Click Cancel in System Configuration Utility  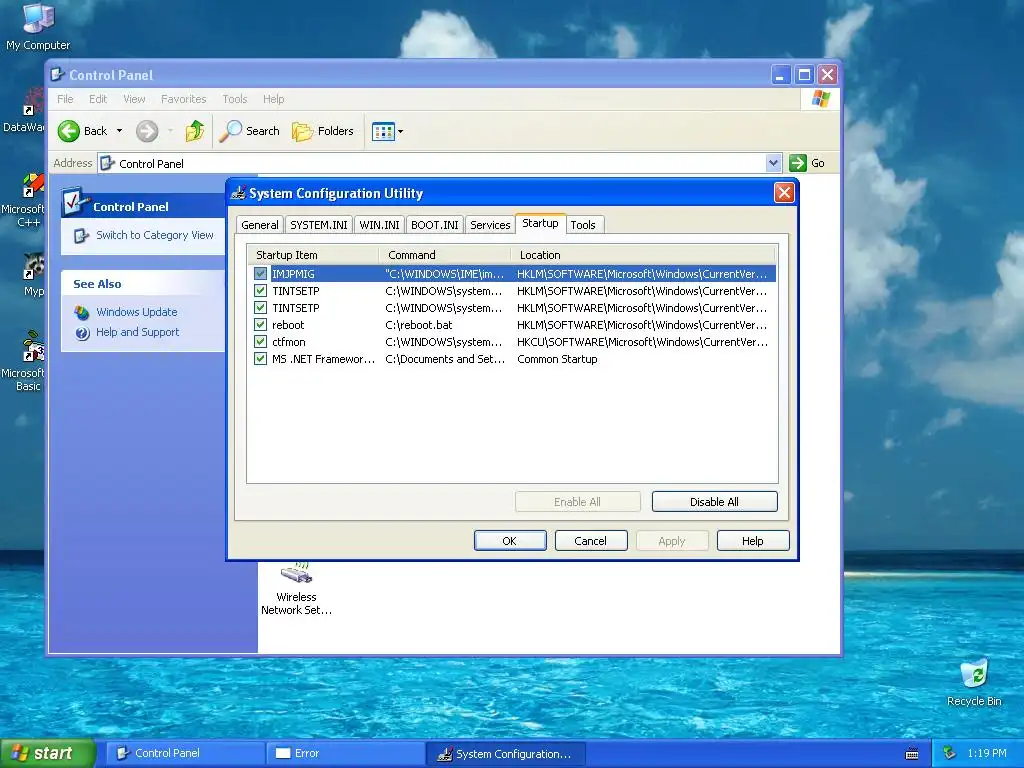(591, 541)
